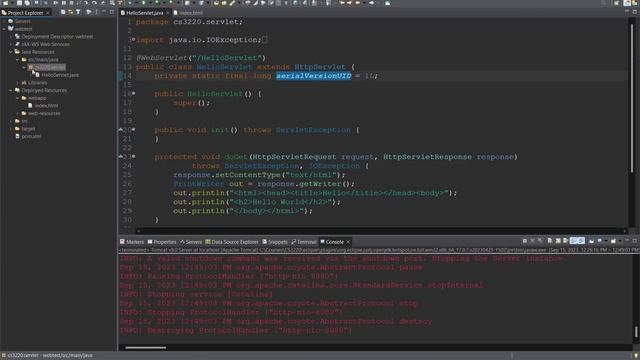Collapse the src/main/java folder
The image size is (640, 360).
click(x=18, y=60)
